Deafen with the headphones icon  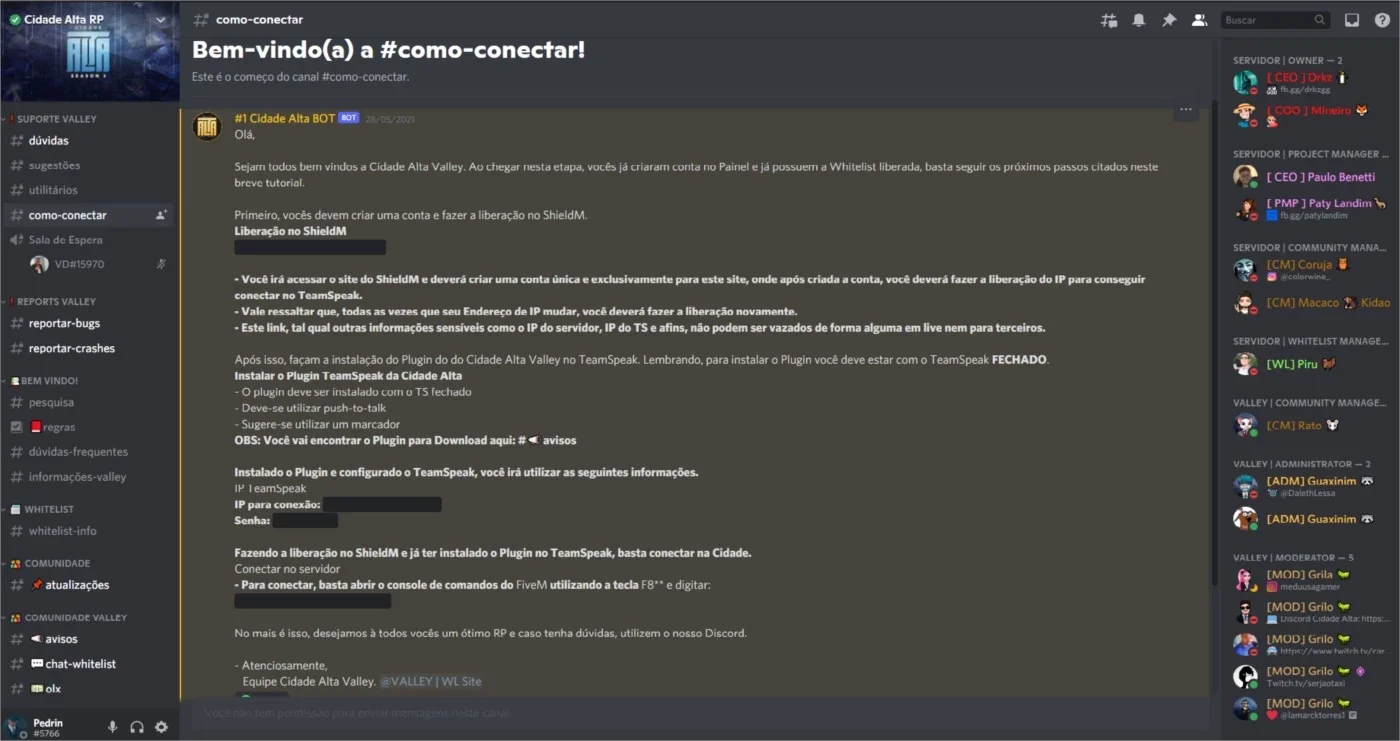pyautogui.click(x=137, y=727)
